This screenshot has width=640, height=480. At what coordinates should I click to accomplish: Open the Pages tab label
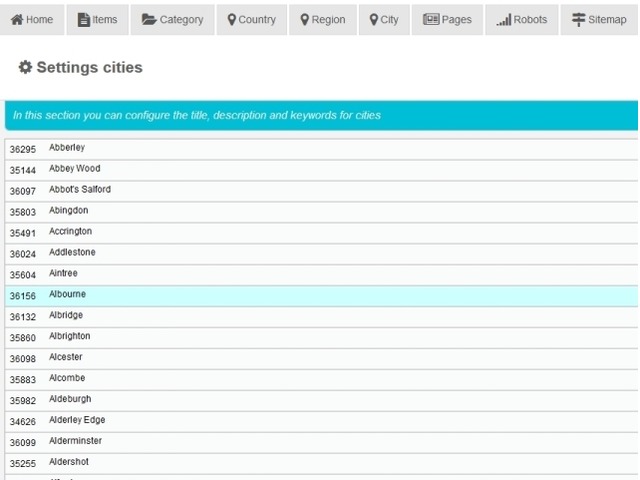coord(456,20)
